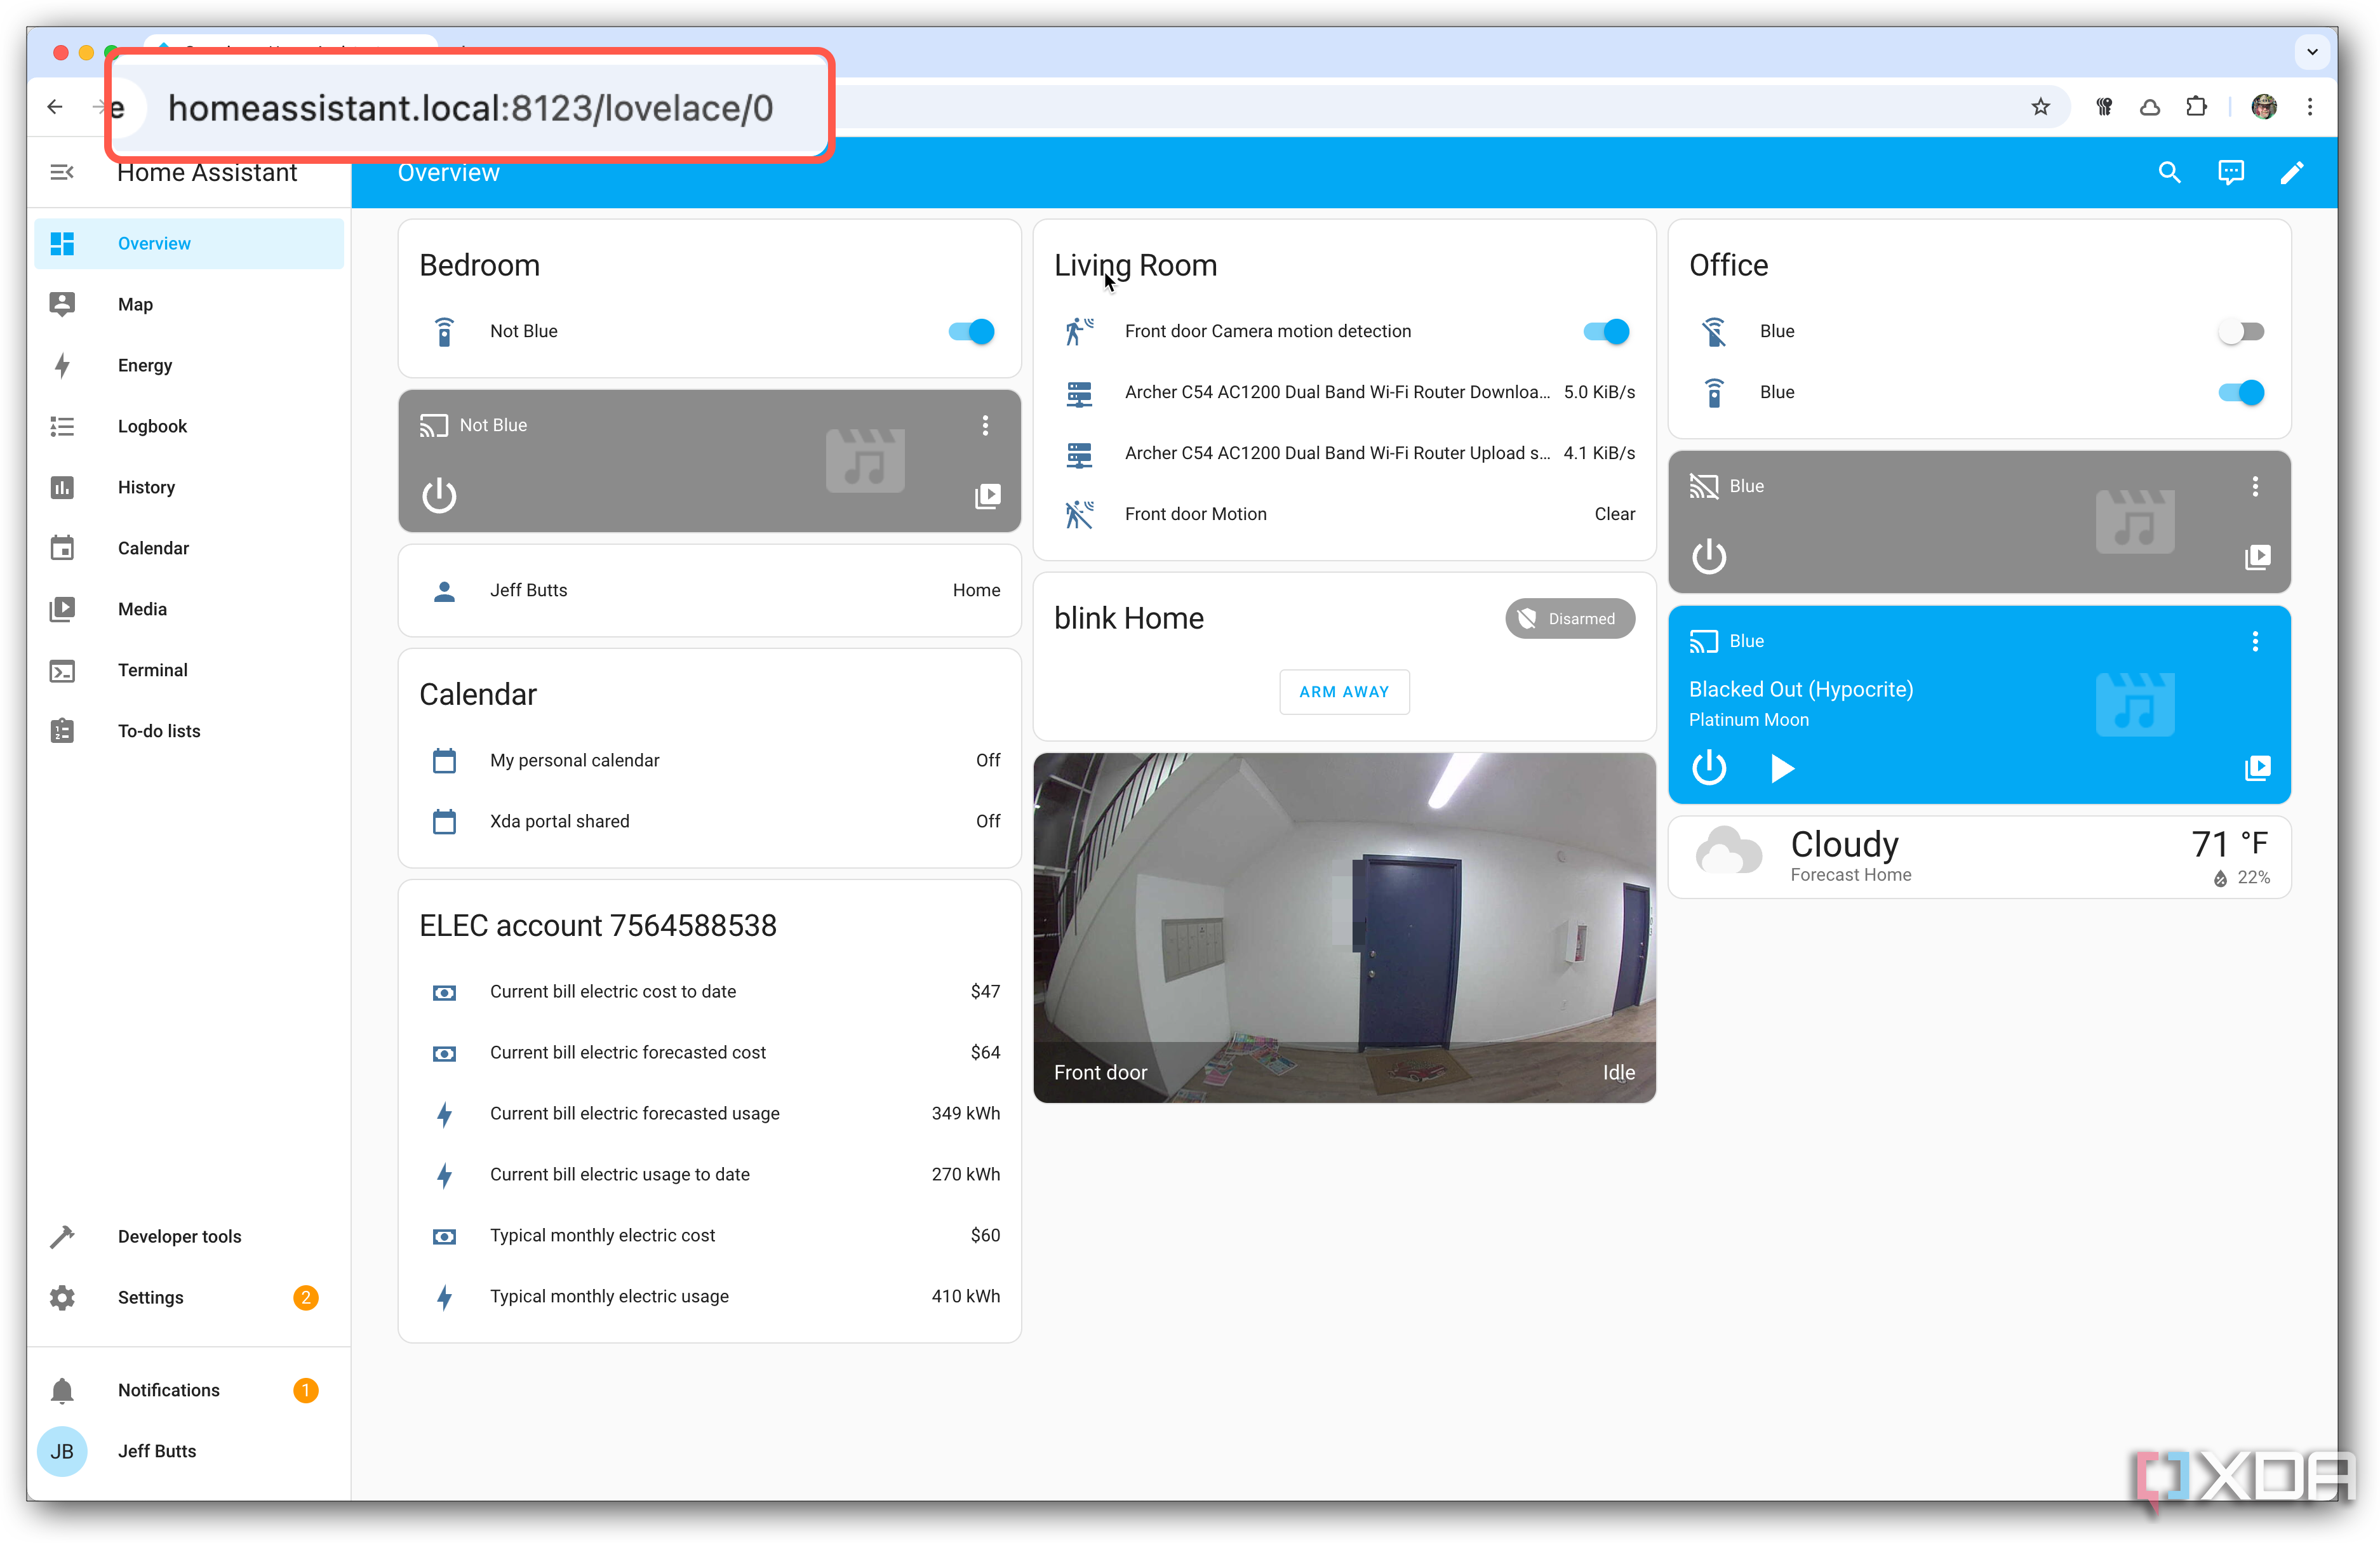Open the Energy sidebar item
Image resolution: width=2380 pixels, height=1543 pixels.
145,365
